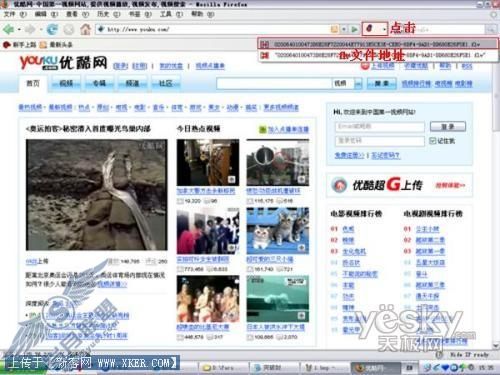
Task: Open the 帮助 menu
Action: tap(202, 14)
